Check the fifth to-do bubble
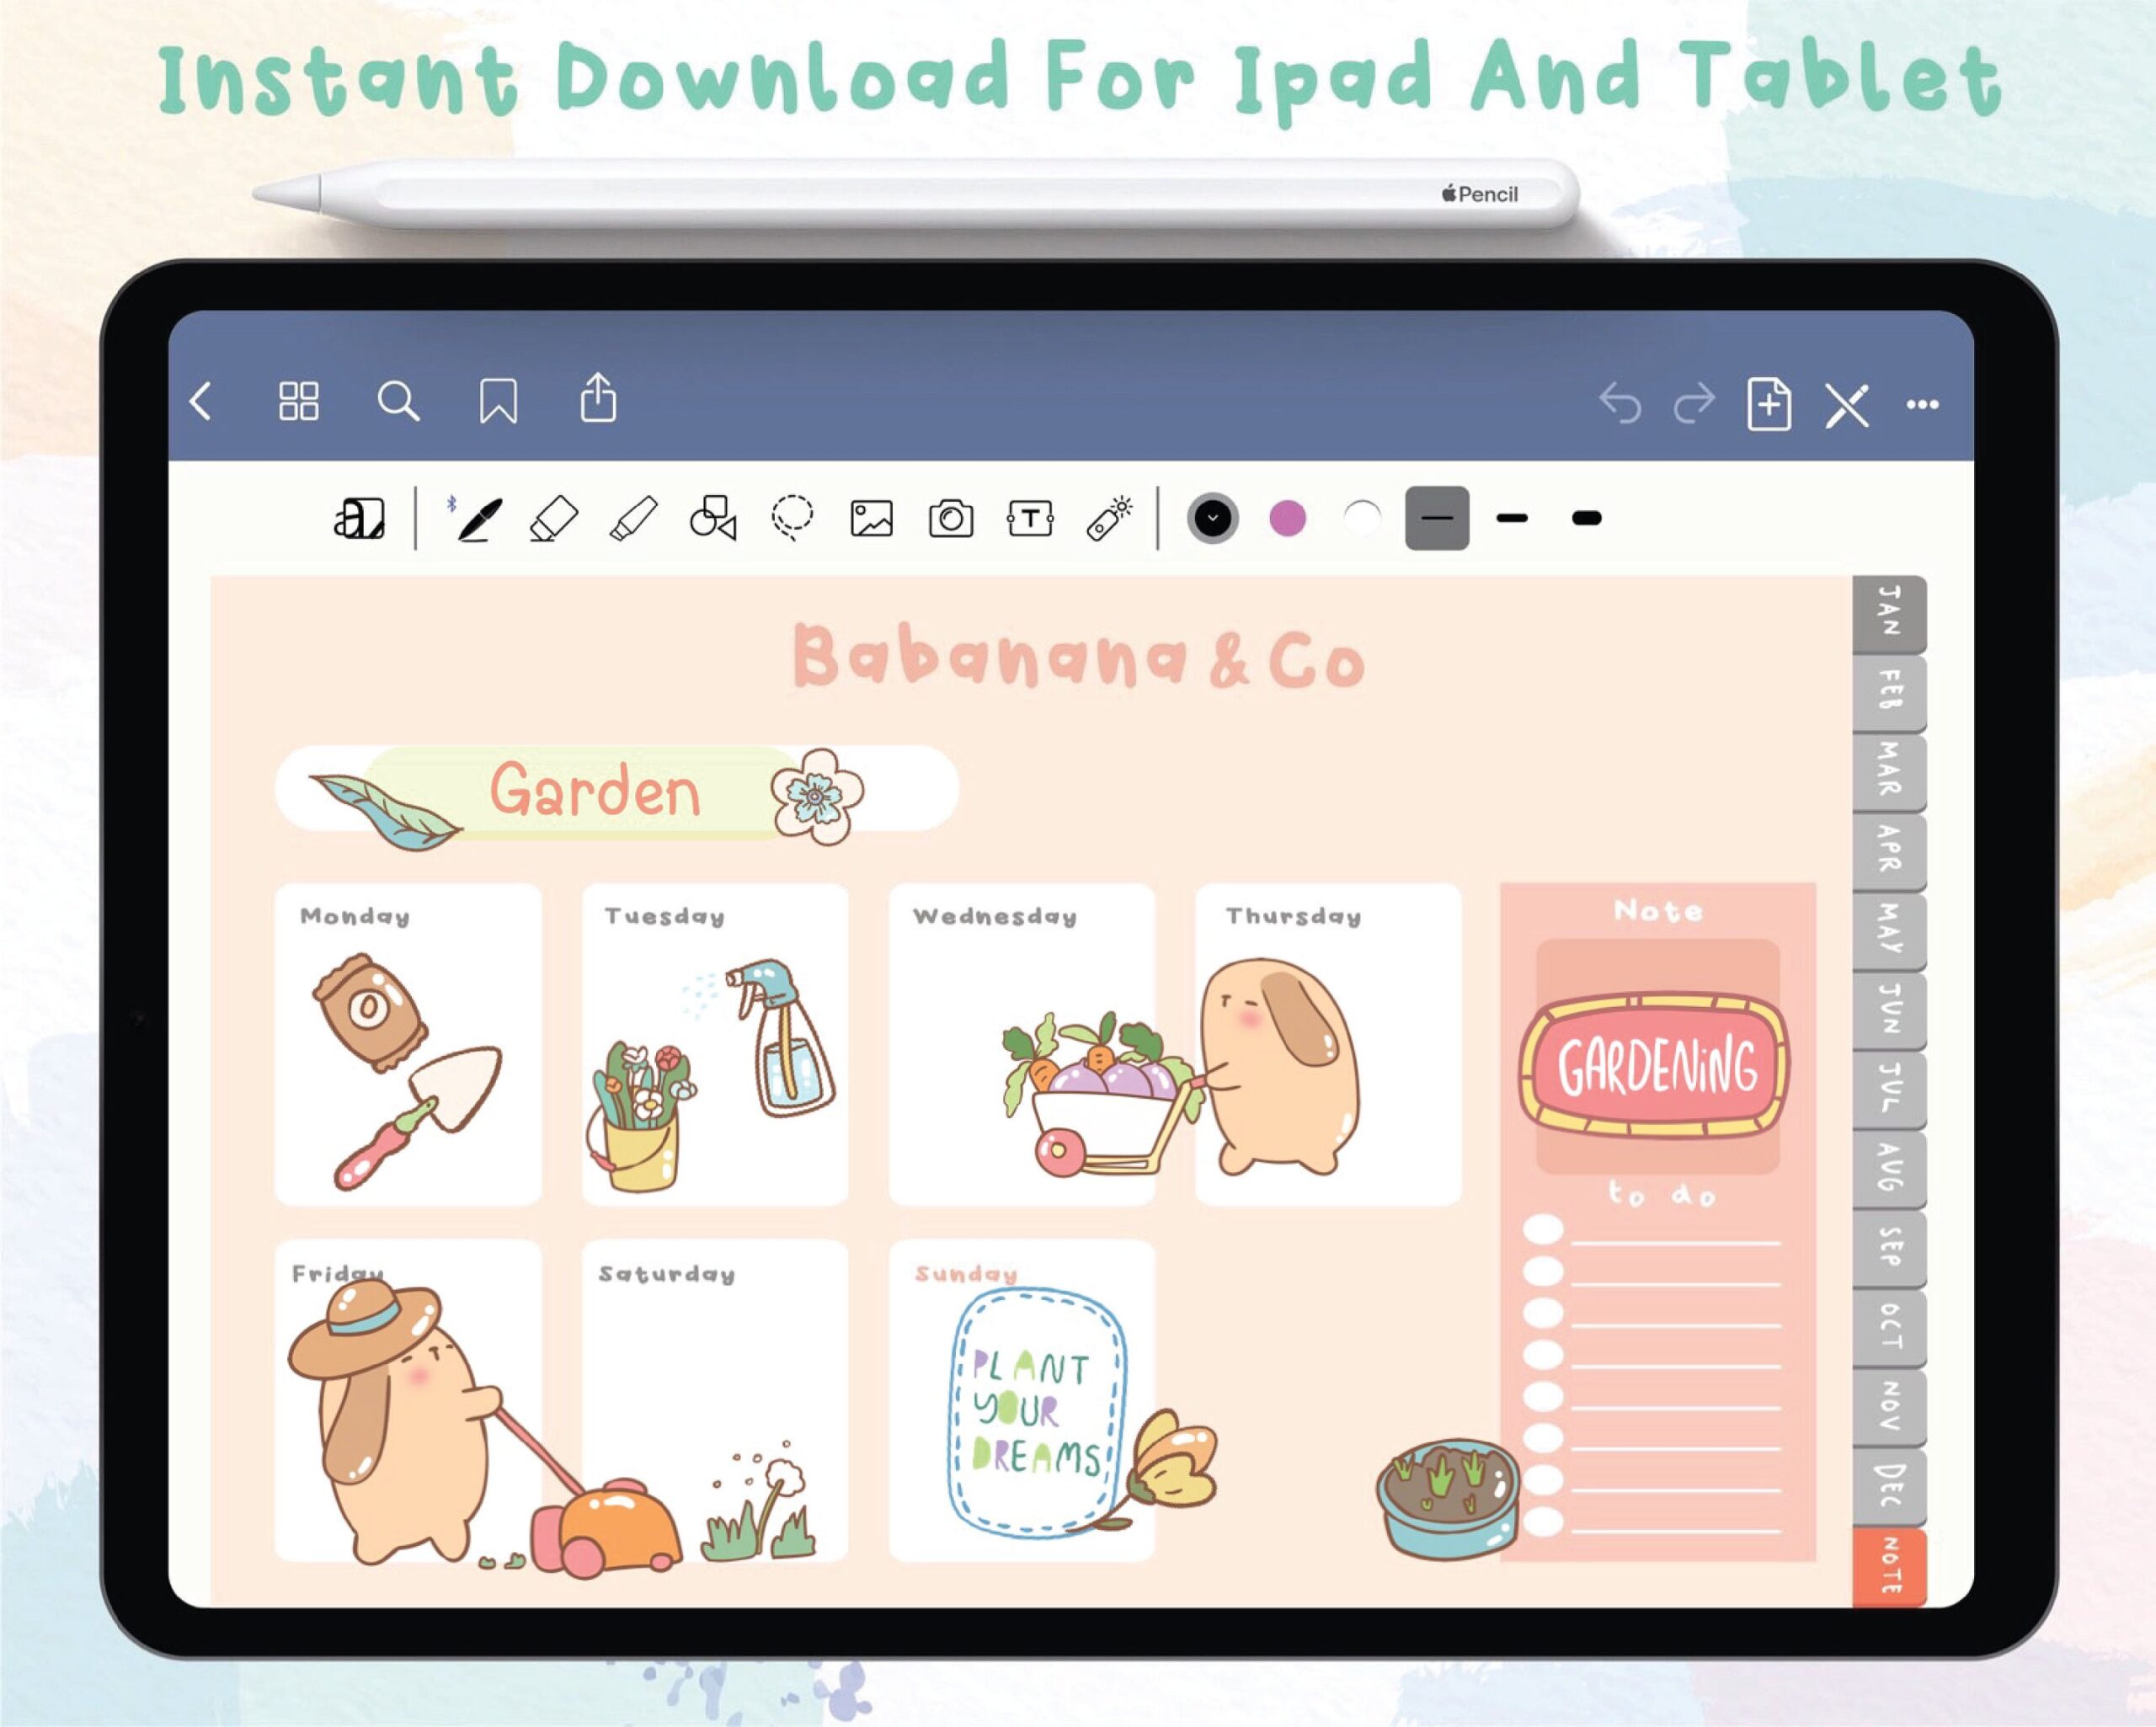 click(x=1543, y=1397)
